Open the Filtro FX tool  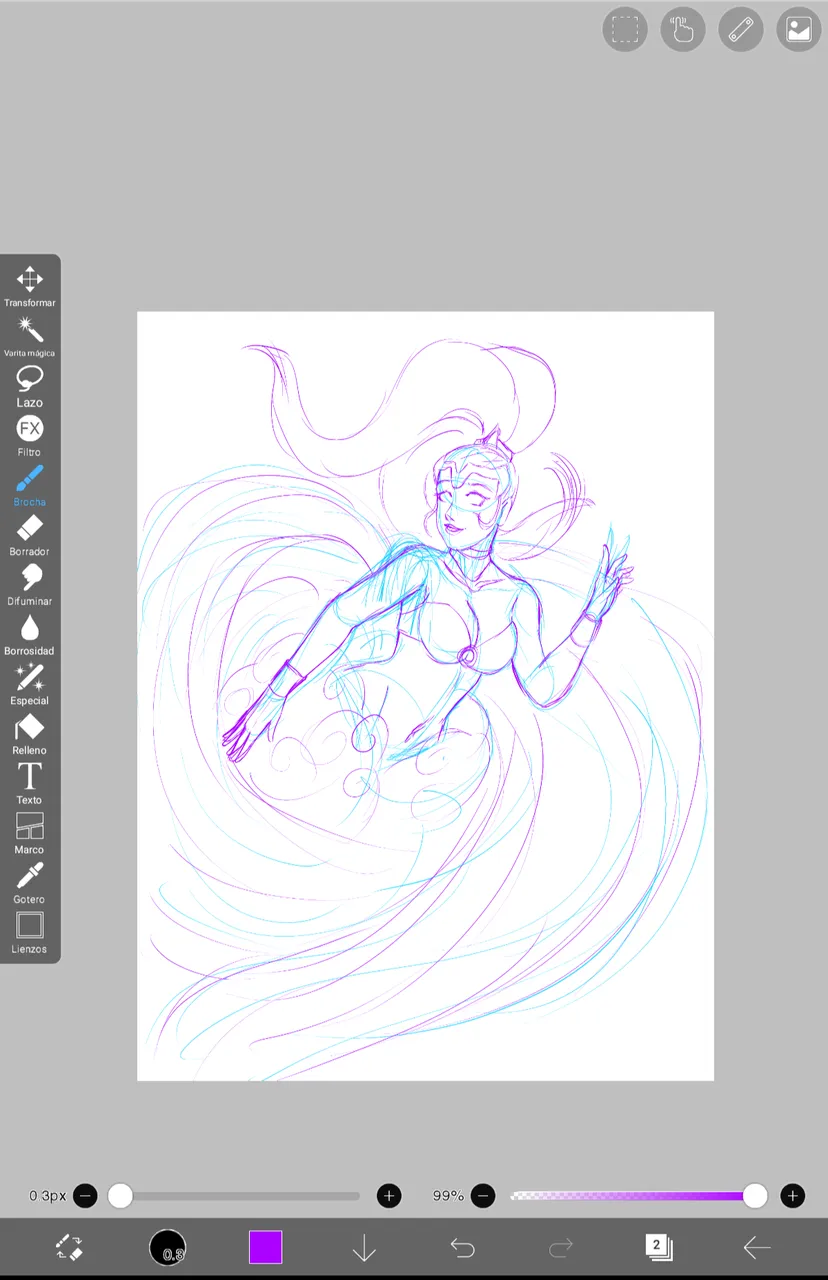[x=29, y=436]
